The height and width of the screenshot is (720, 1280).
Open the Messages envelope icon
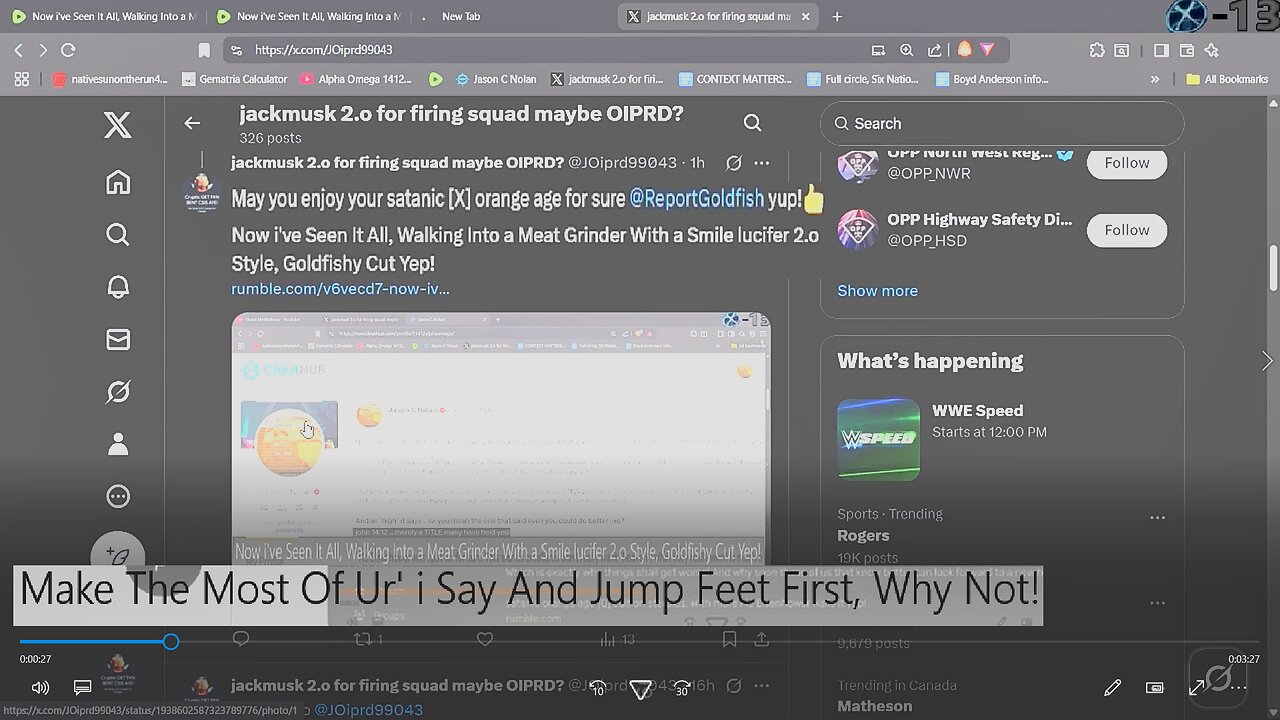click(118, 340)
